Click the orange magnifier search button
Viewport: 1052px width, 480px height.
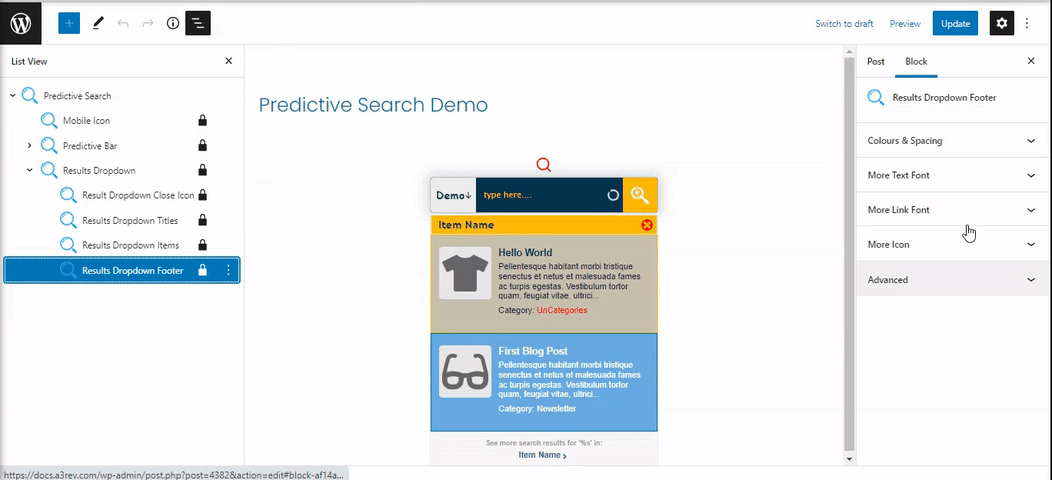[x=640, y=195]
